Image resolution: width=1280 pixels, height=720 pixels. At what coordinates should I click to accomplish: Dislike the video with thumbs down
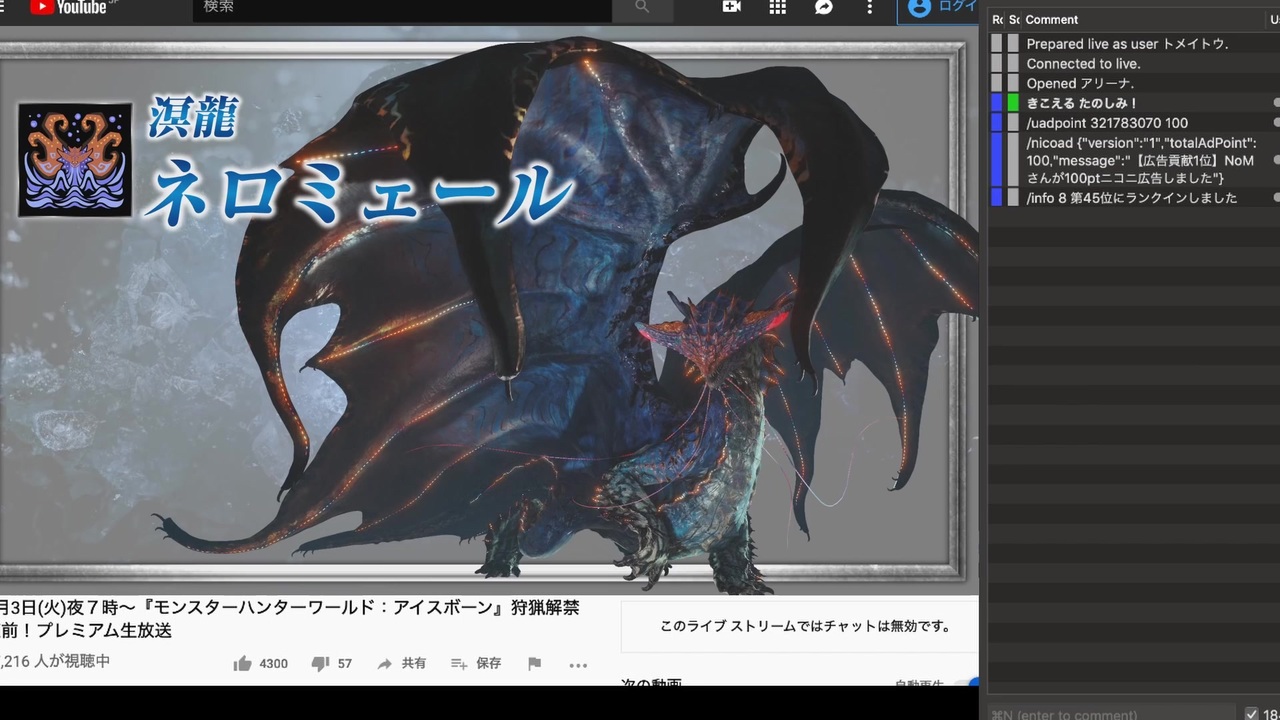pyautogui.click(x=331, y=663)
